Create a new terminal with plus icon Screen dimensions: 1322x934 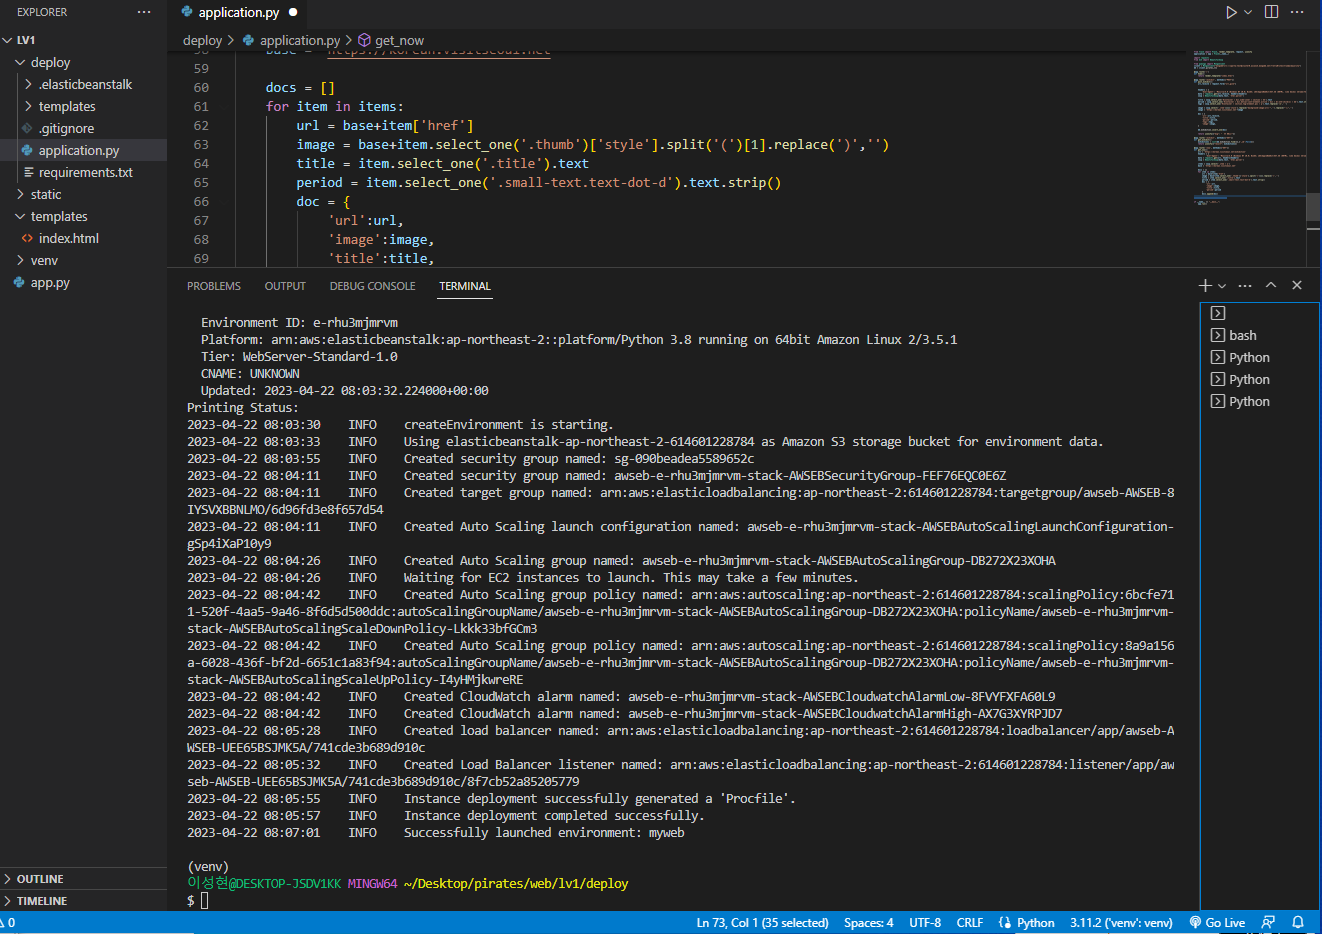1205,285
